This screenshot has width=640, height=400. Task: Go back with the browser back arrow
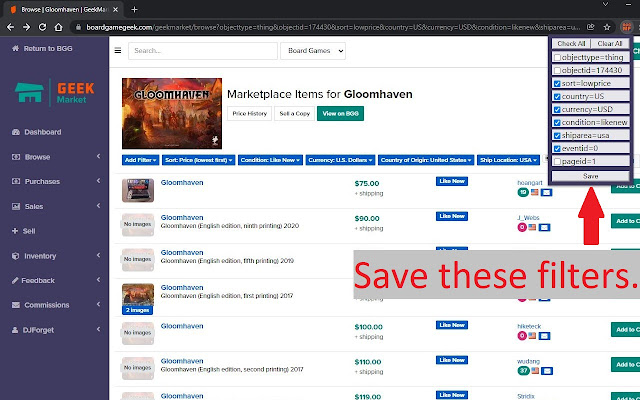[x=11, y=27]
